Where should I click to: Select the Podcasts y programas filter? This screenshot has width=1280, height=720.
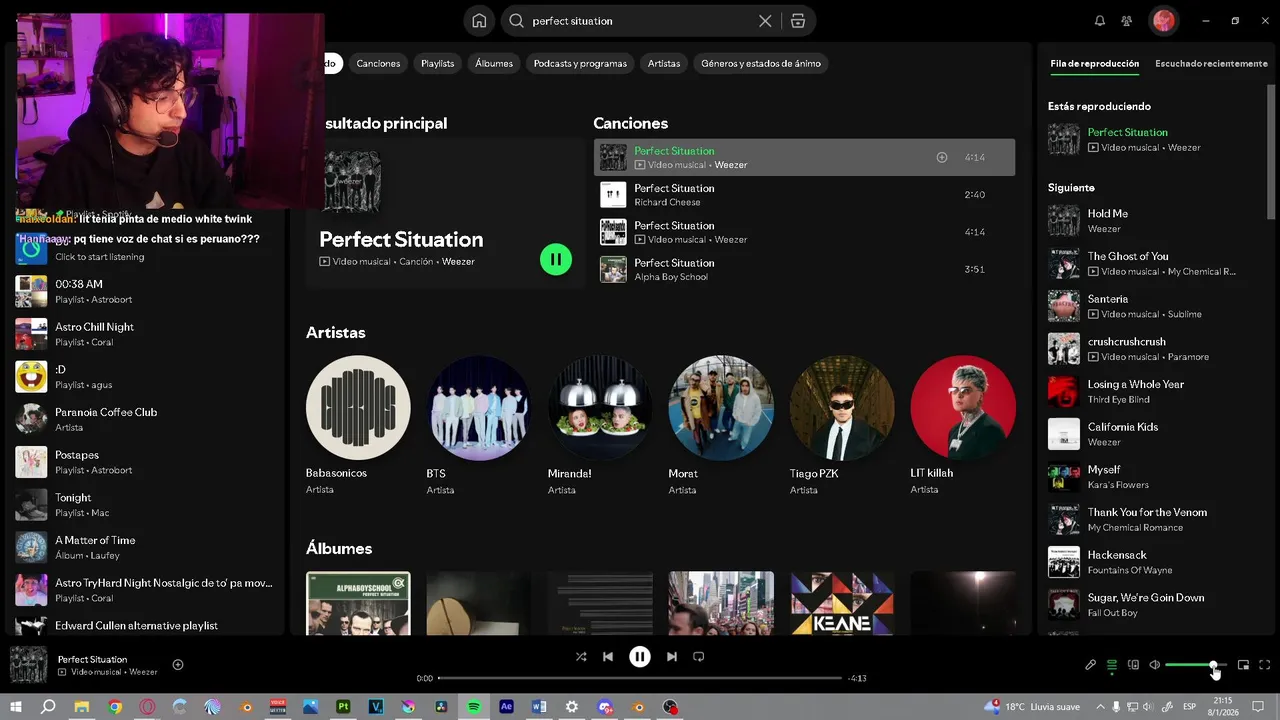pos(580,63)
